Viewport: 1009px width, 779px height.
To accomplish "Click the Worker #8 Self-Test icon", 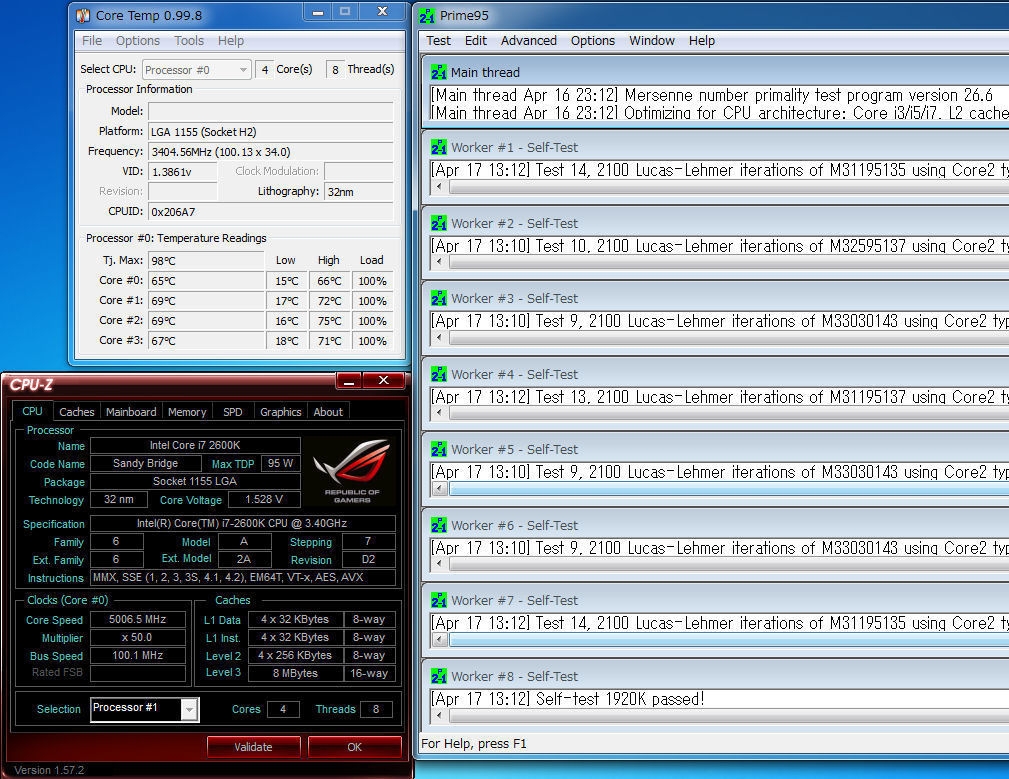I will coord(438,676).
